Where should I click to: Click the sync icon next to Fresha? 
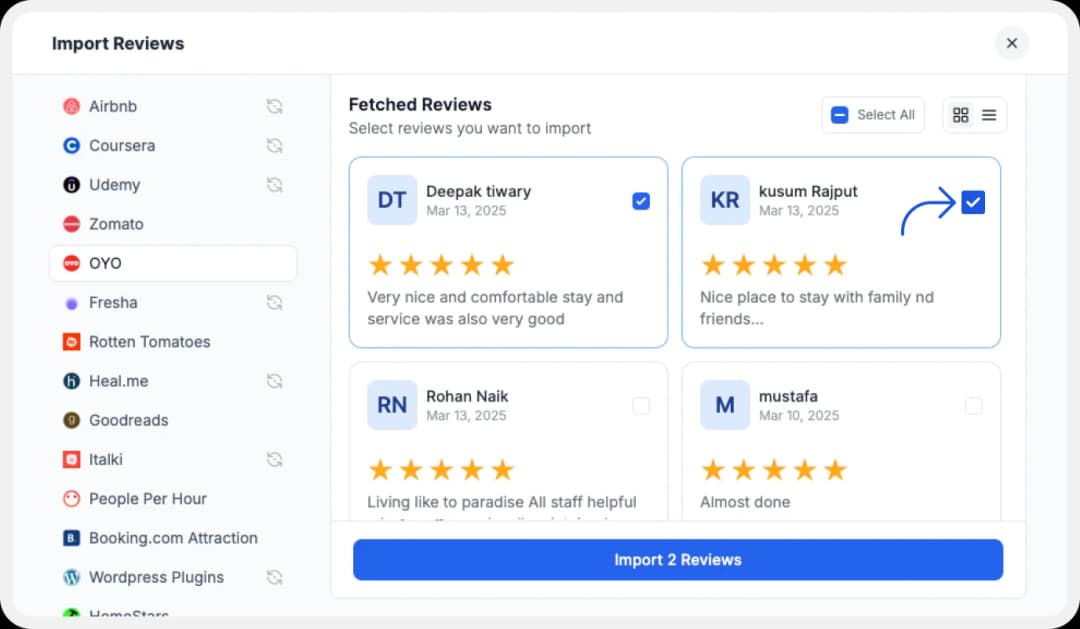coord(275,302)
